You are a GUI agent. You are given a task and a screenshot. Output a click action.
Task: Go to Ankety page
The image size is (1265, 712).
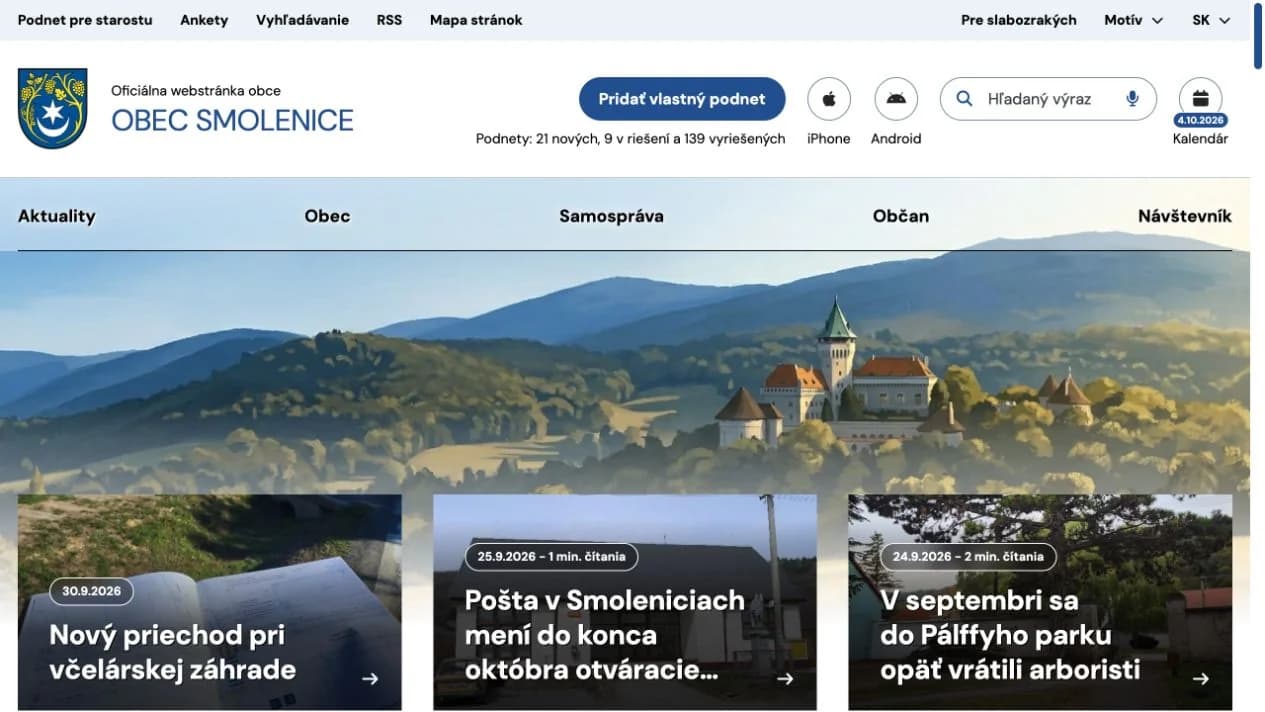pos(204,20)
